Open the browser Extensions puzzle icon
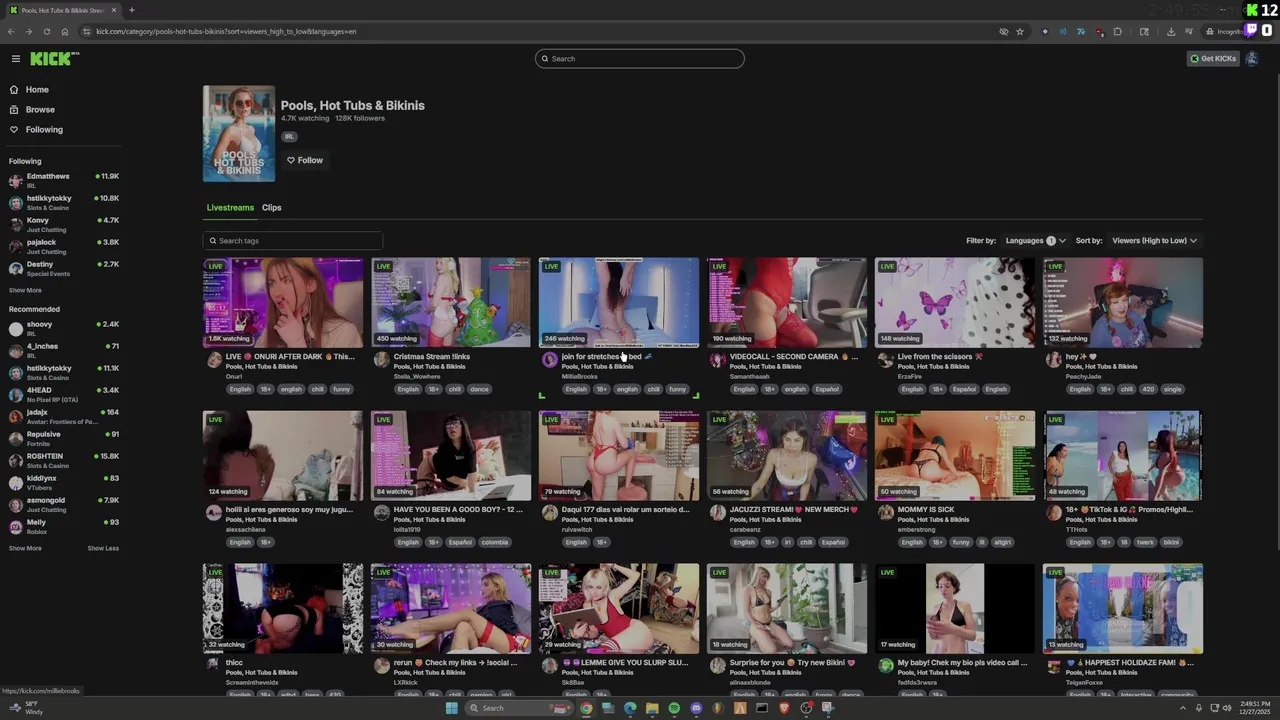This screenshot has width=1280, height=720. click(1118, 32)
